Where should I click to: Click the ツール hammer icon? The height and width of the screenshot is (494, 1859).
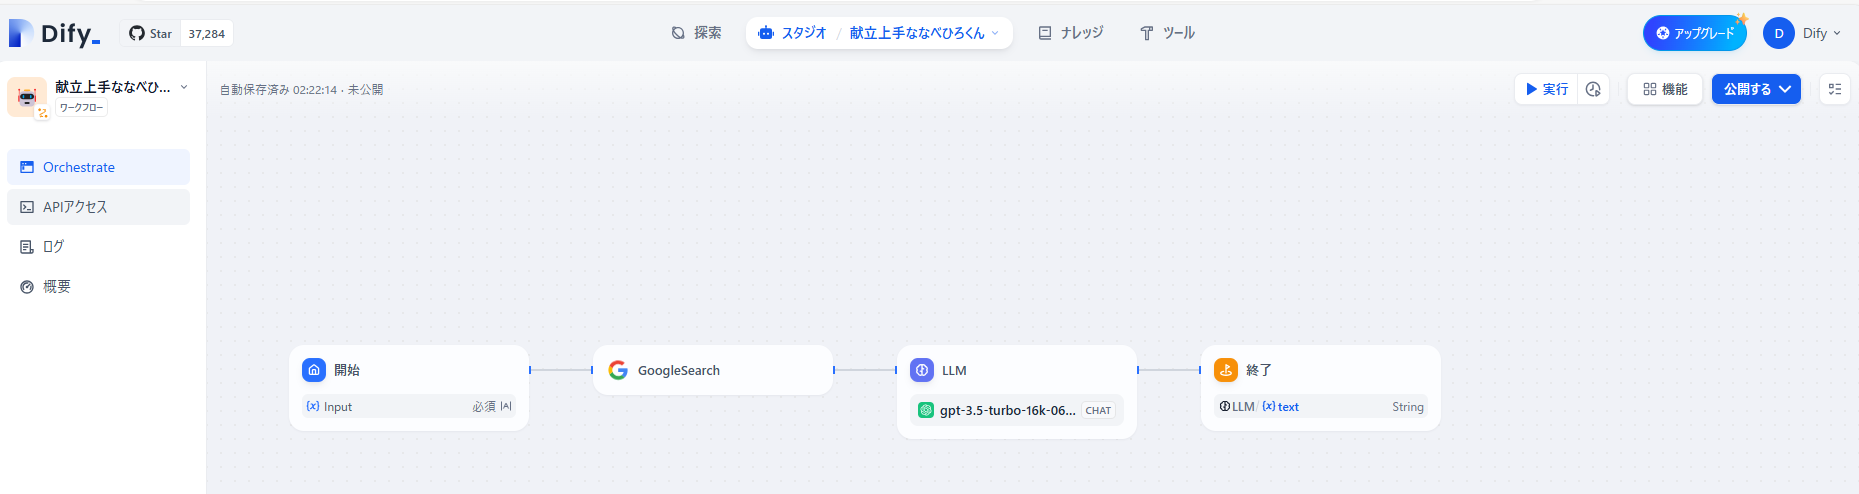(1147, 33)
